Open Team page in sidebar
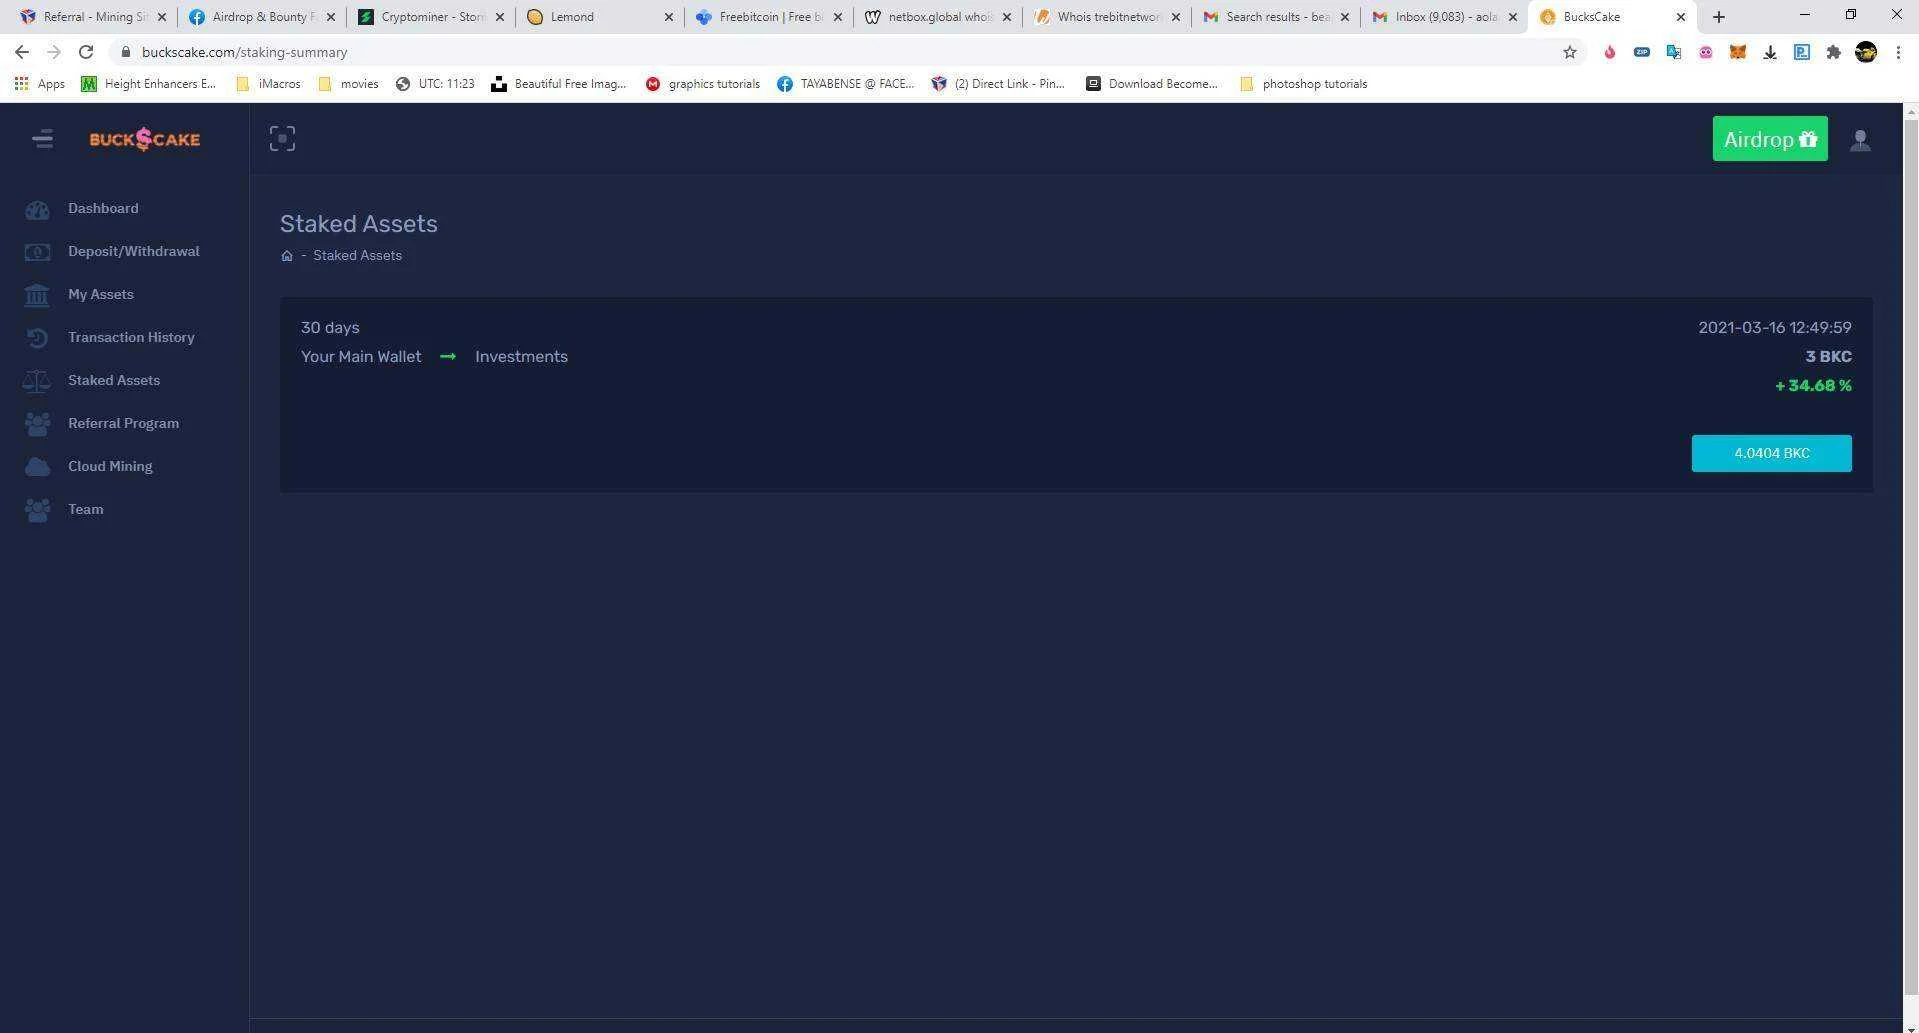This screenshot has width=1919, height=1033. tap(85, 509)
